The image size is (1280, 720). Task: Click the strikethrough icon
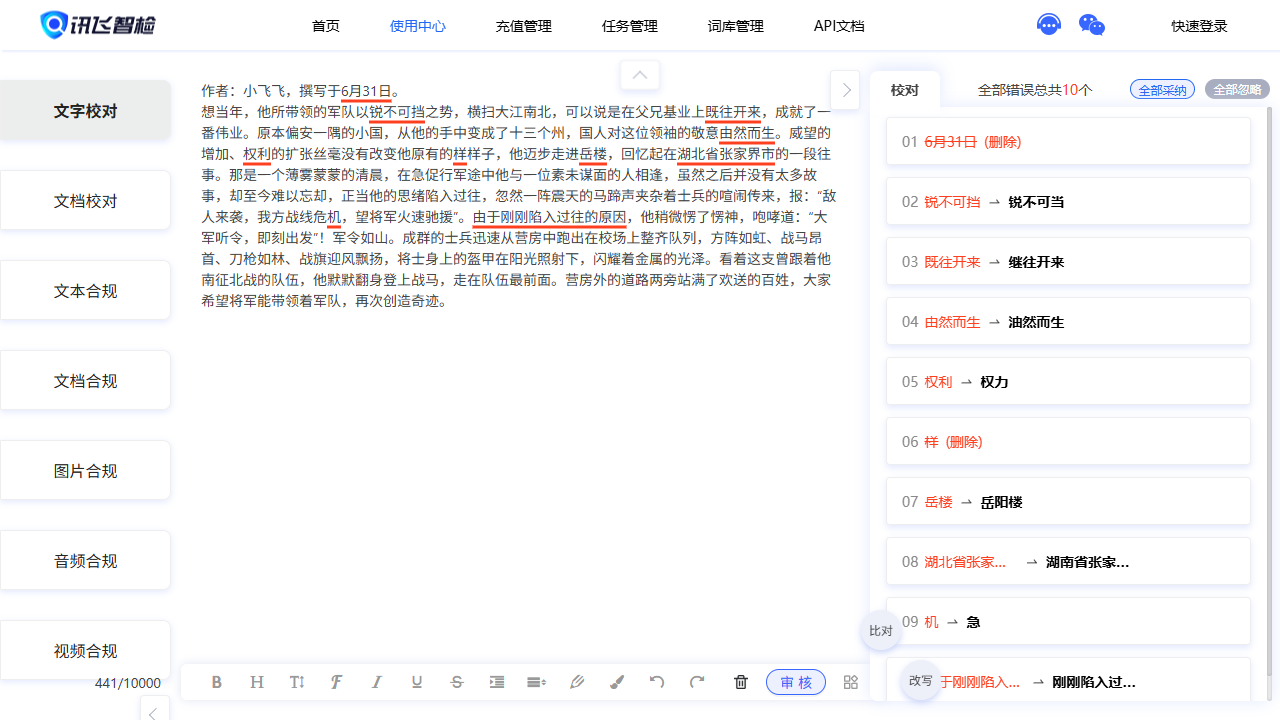pyautogui.click(x=457, y=682)
